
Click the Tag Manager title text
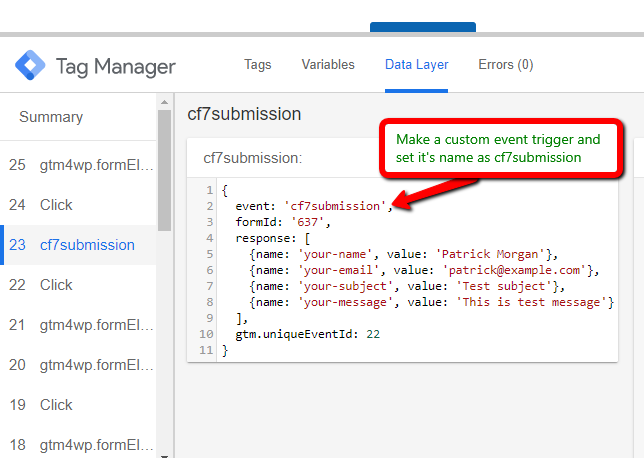point(115,67)
